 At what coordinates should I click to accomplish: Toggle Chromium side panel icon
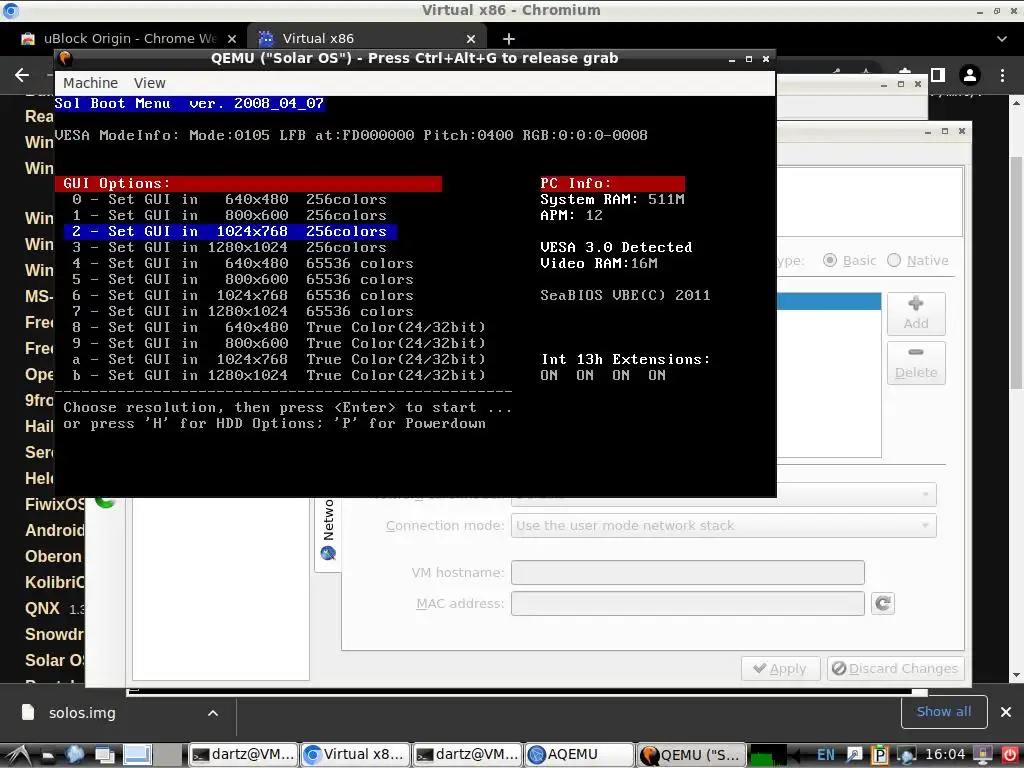pyautogui.click(x=938, y=75)
